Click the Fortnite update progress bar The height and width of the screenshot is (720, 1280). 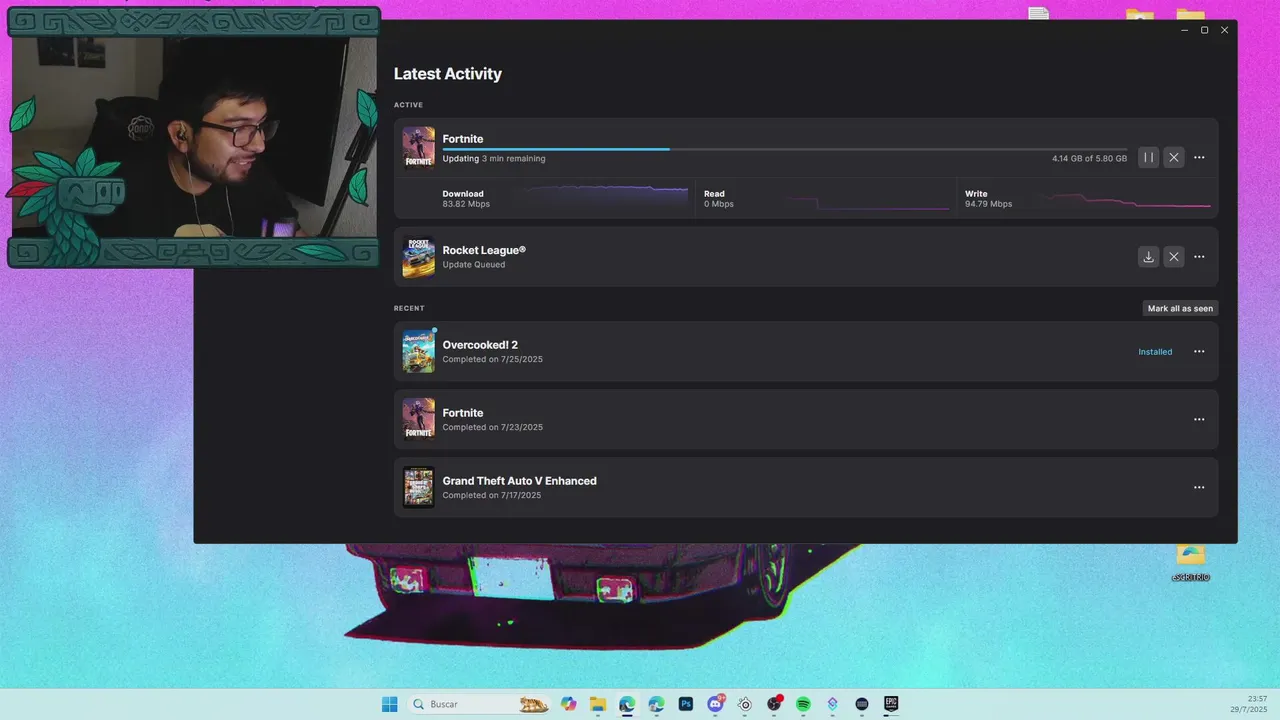785,149
